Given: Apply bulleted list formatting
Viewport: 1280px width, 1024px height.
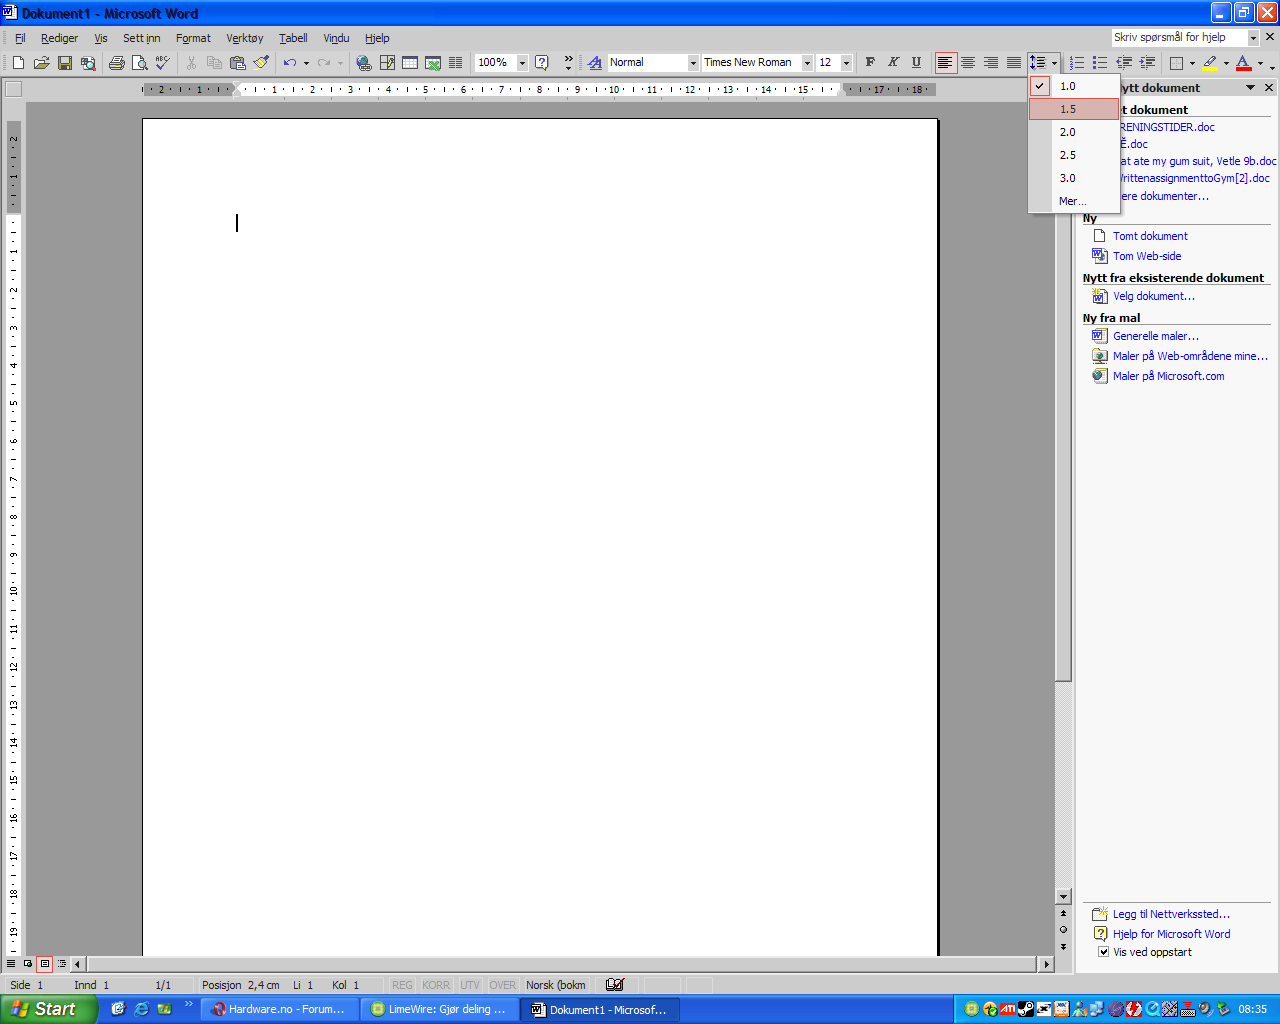Looking at the screenshot, I should pyautogui.click(x=1100, y=62).
